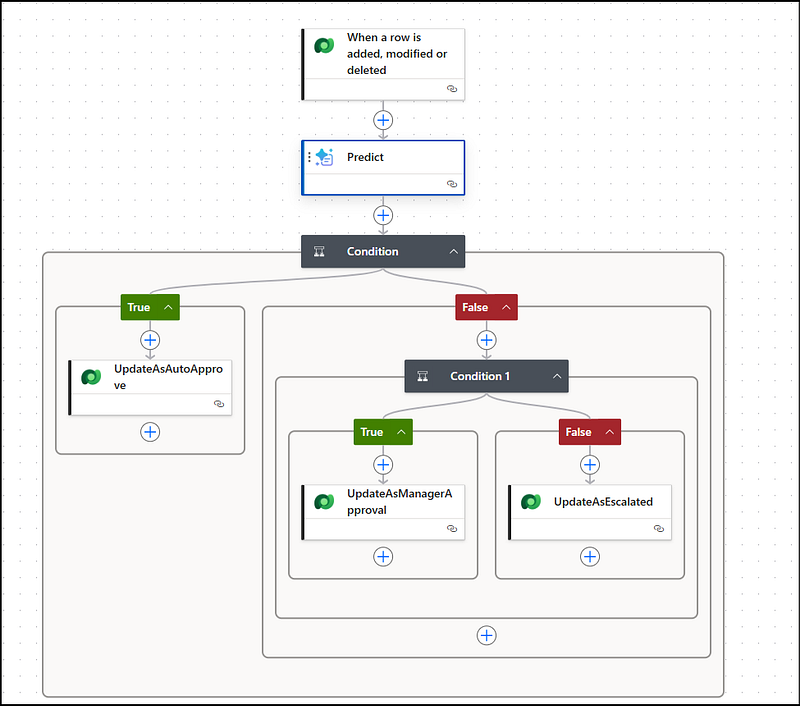Open the UpdateAsManagerApproval action card

(x=383, y=512)
